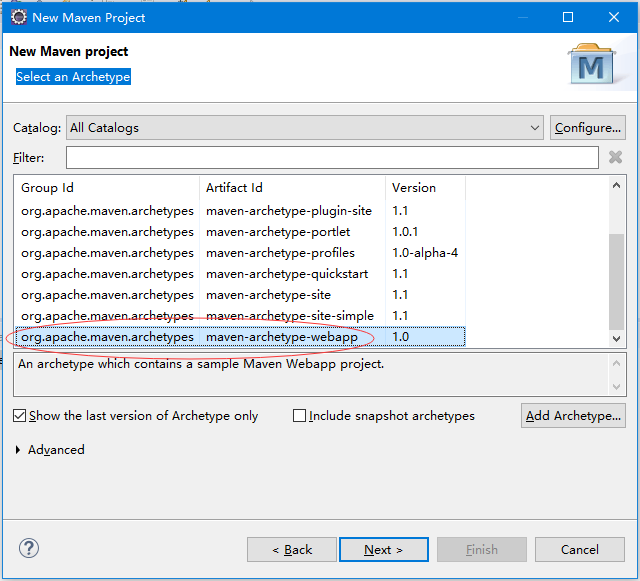Select the maven-archetype-portlet row
Image resolution: width=640 pixels, height=581 pixels.
click(240, 232)
